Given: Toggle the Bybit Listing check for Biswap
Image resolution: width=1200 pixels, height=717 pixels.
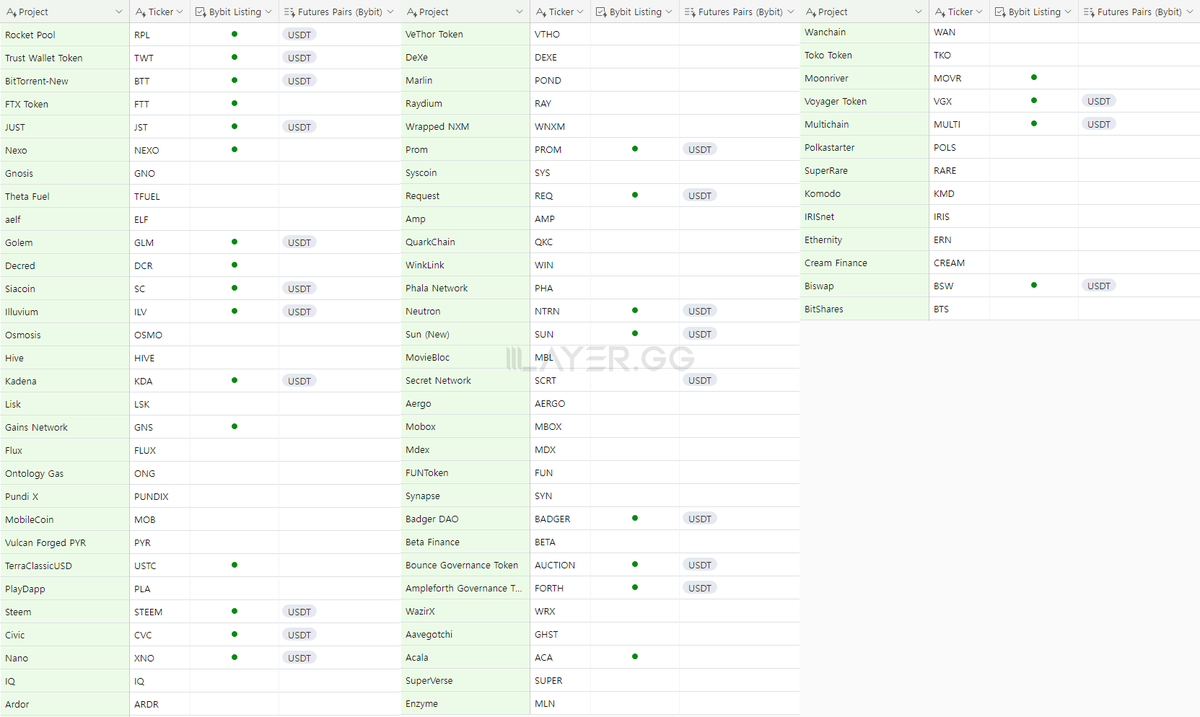Looking at the screenshot, I should point(1034,285).
